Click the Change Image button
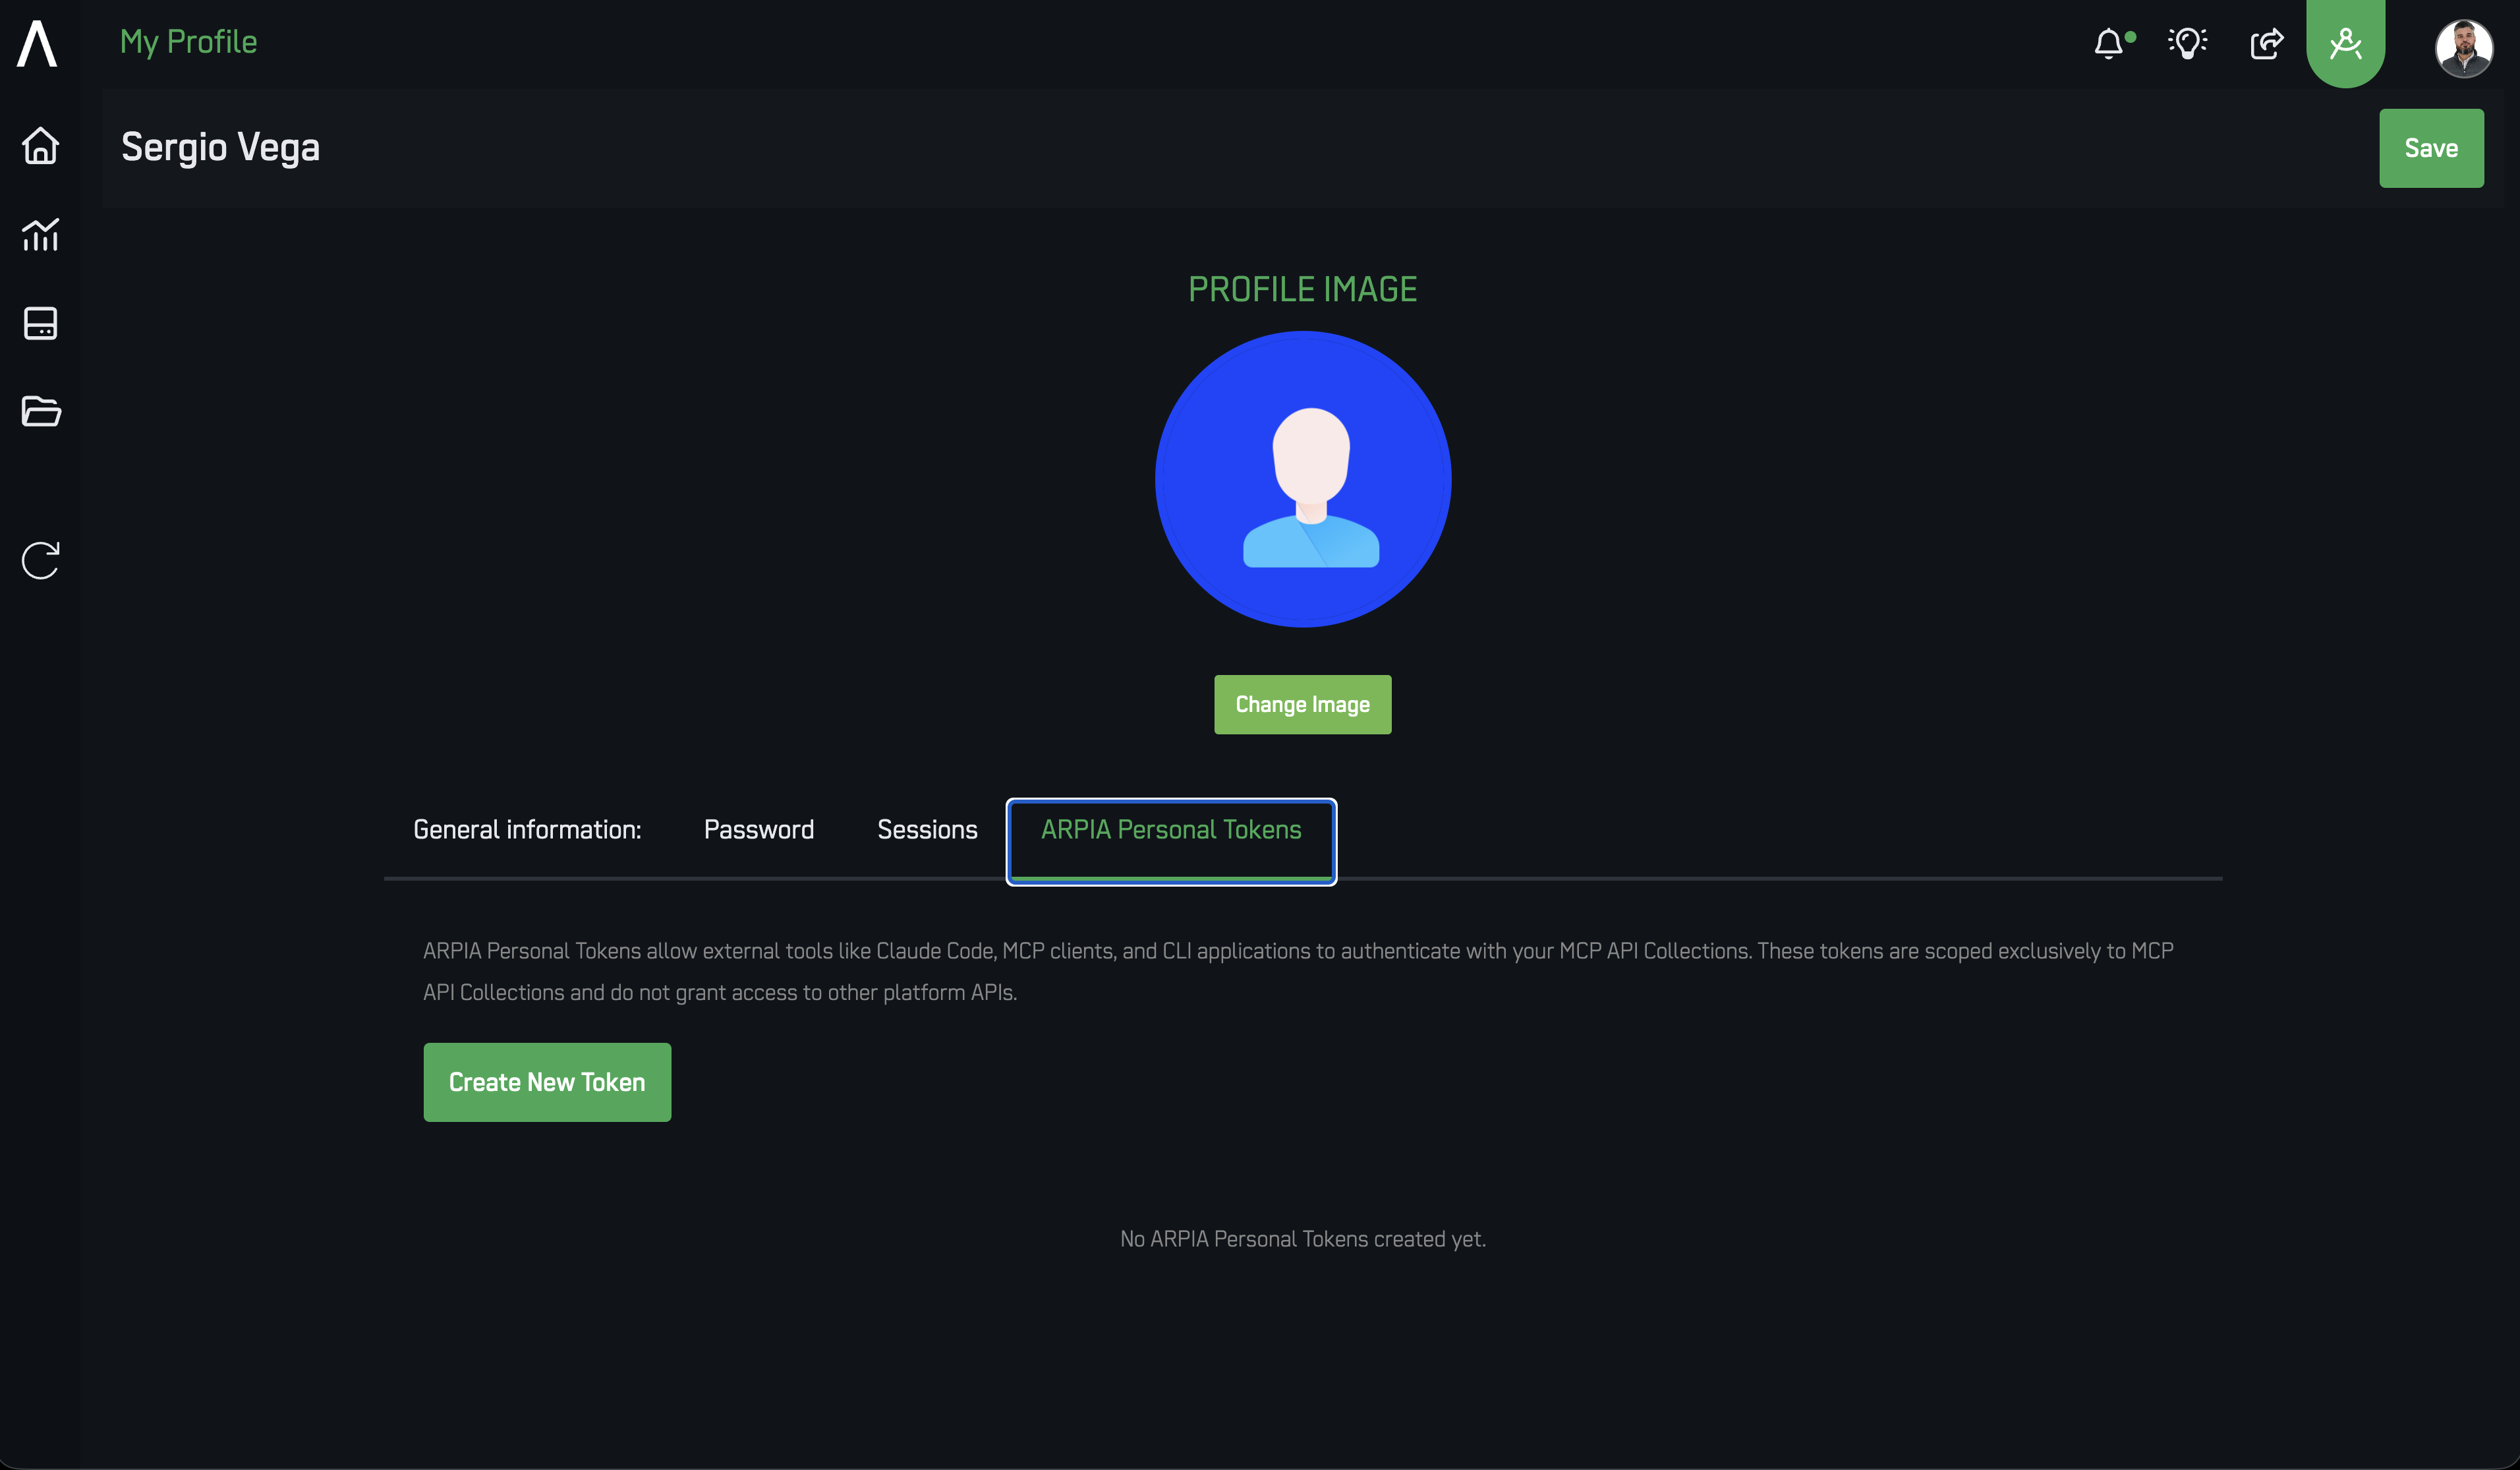This screenshot has width=2520, height=1470. point(1303,704)
